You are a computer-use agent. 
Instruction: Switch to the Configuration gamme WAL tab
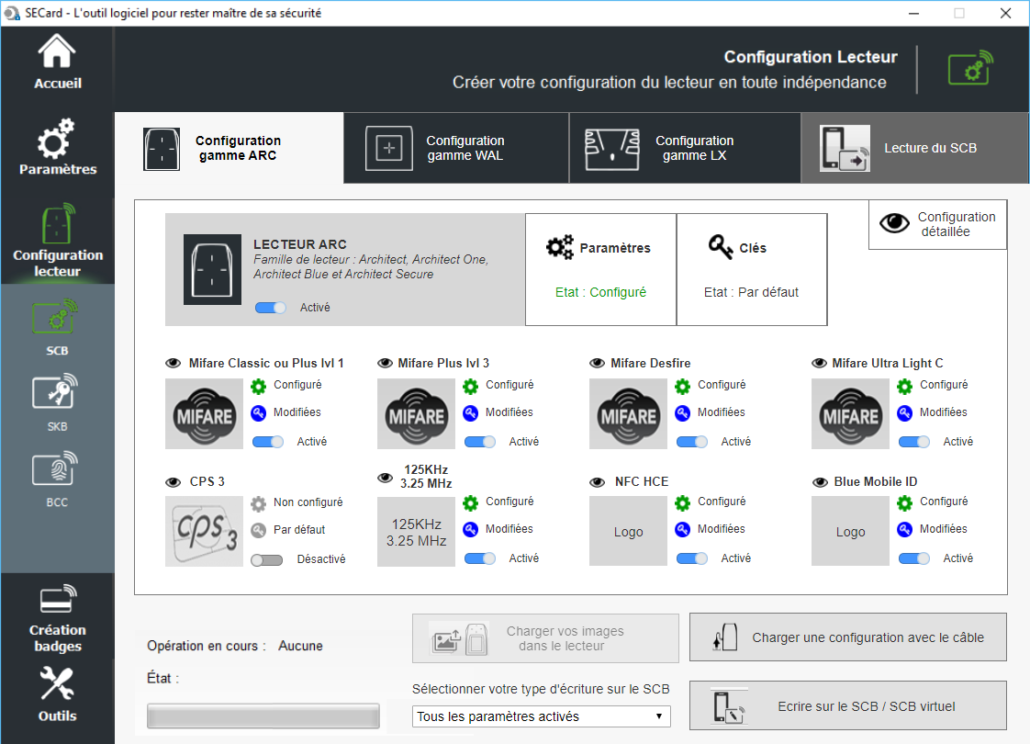pyautogui.click(x=456, y=148)
